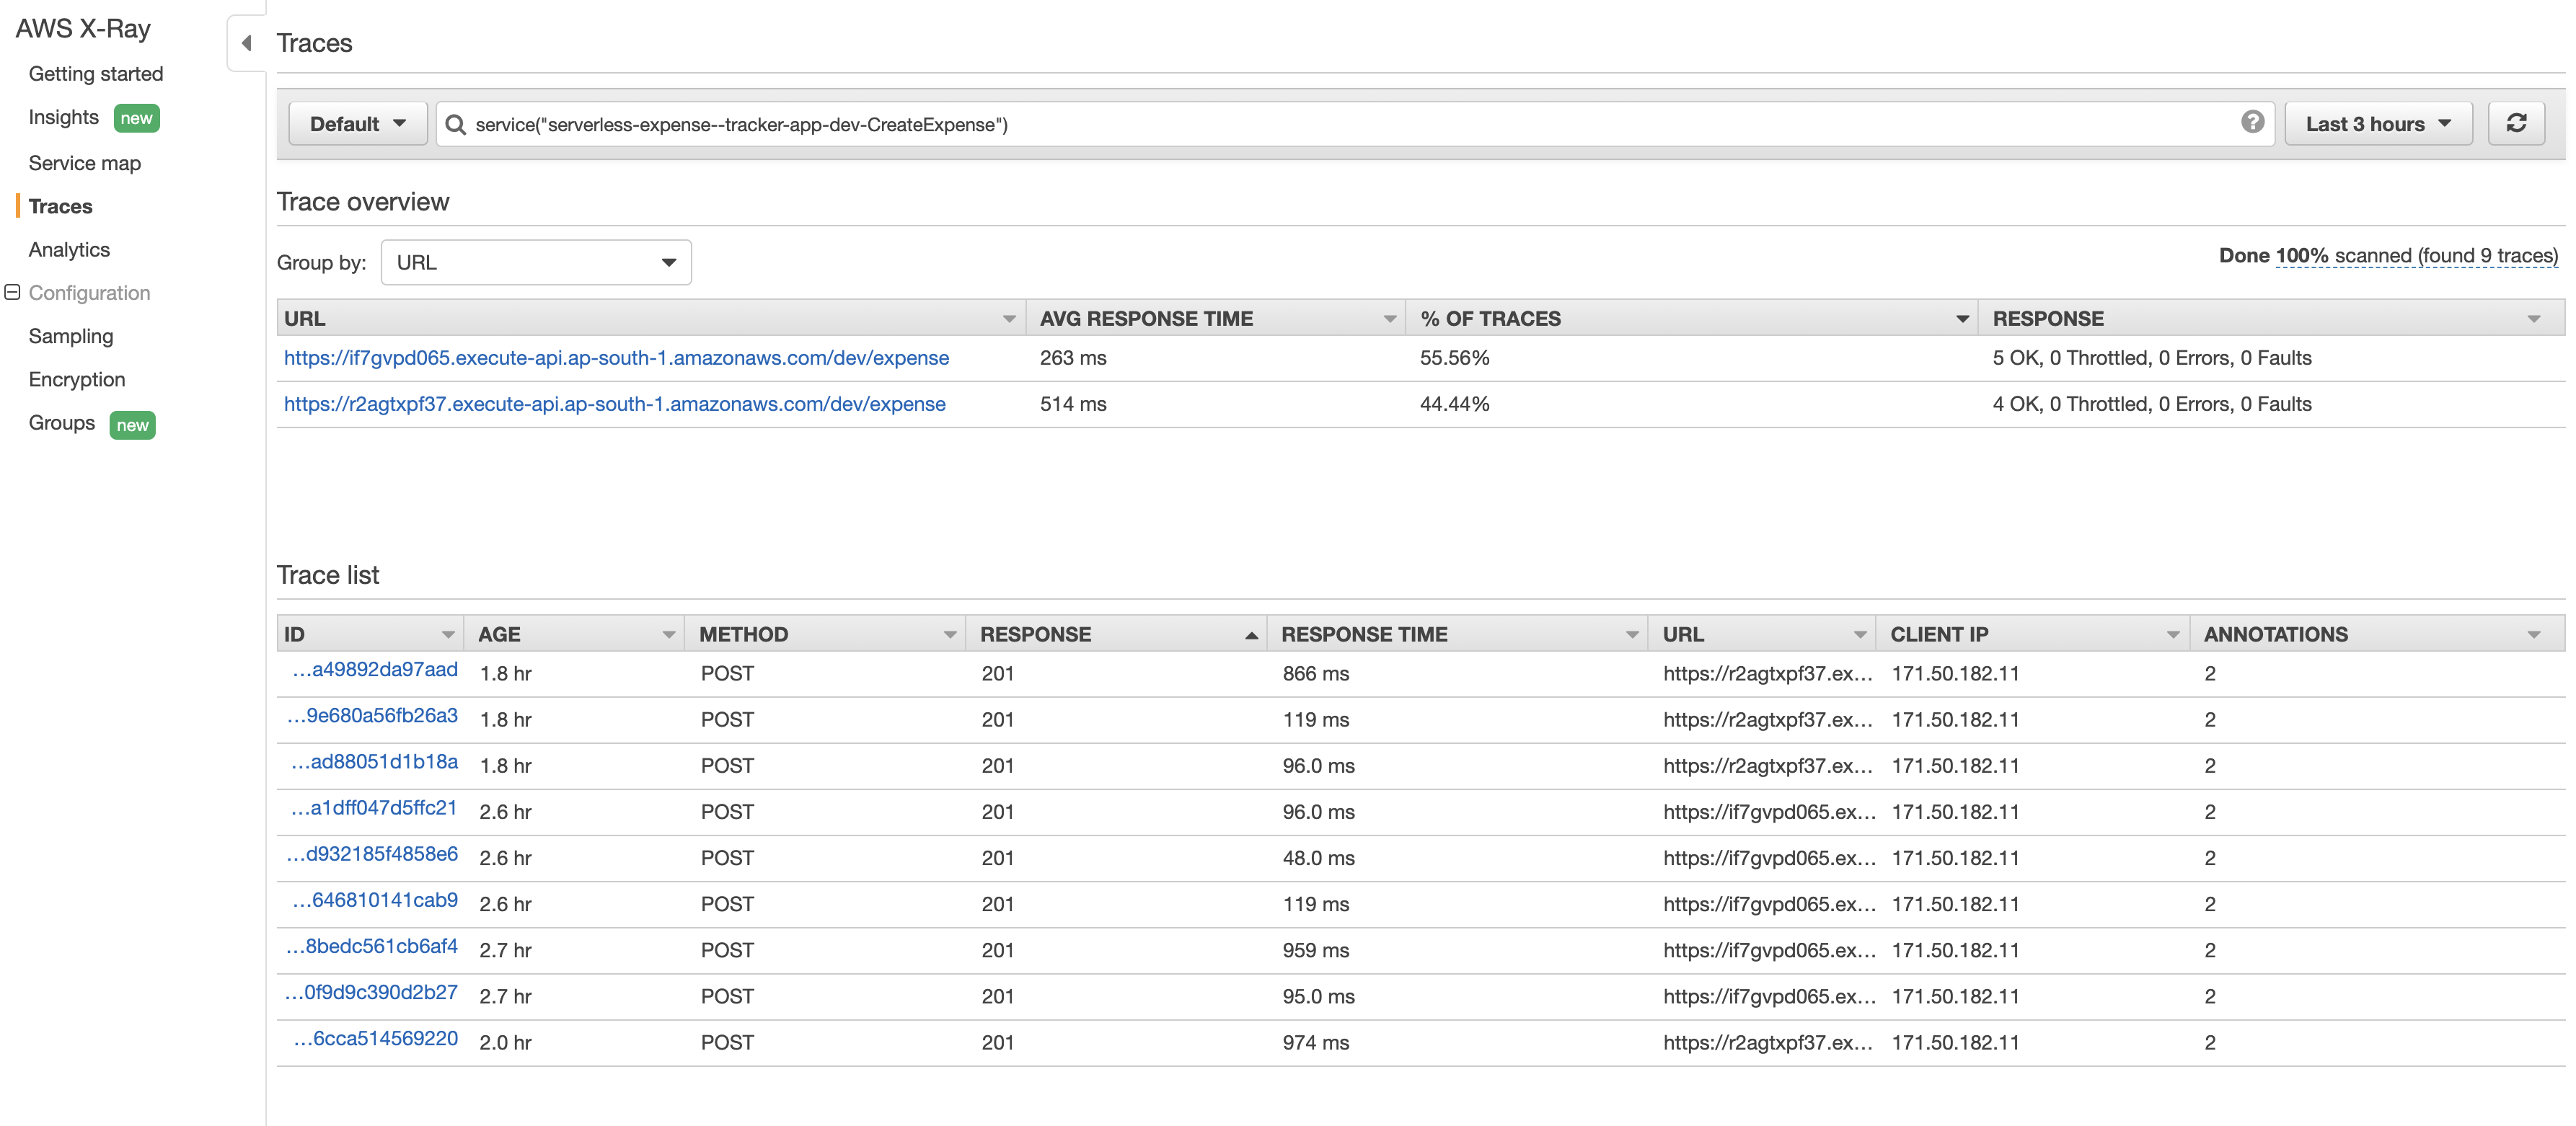Open trace ...6cca514569220

(376, 1037)
